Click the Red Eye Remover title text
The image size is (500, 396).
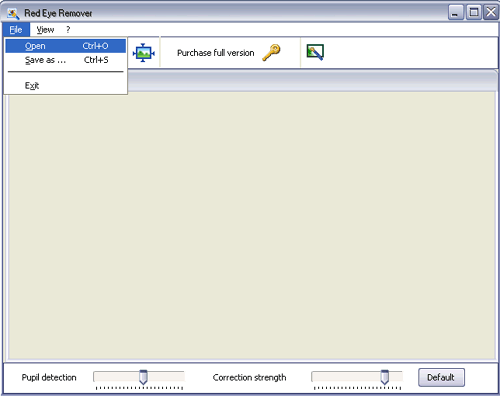click(58, 13)
